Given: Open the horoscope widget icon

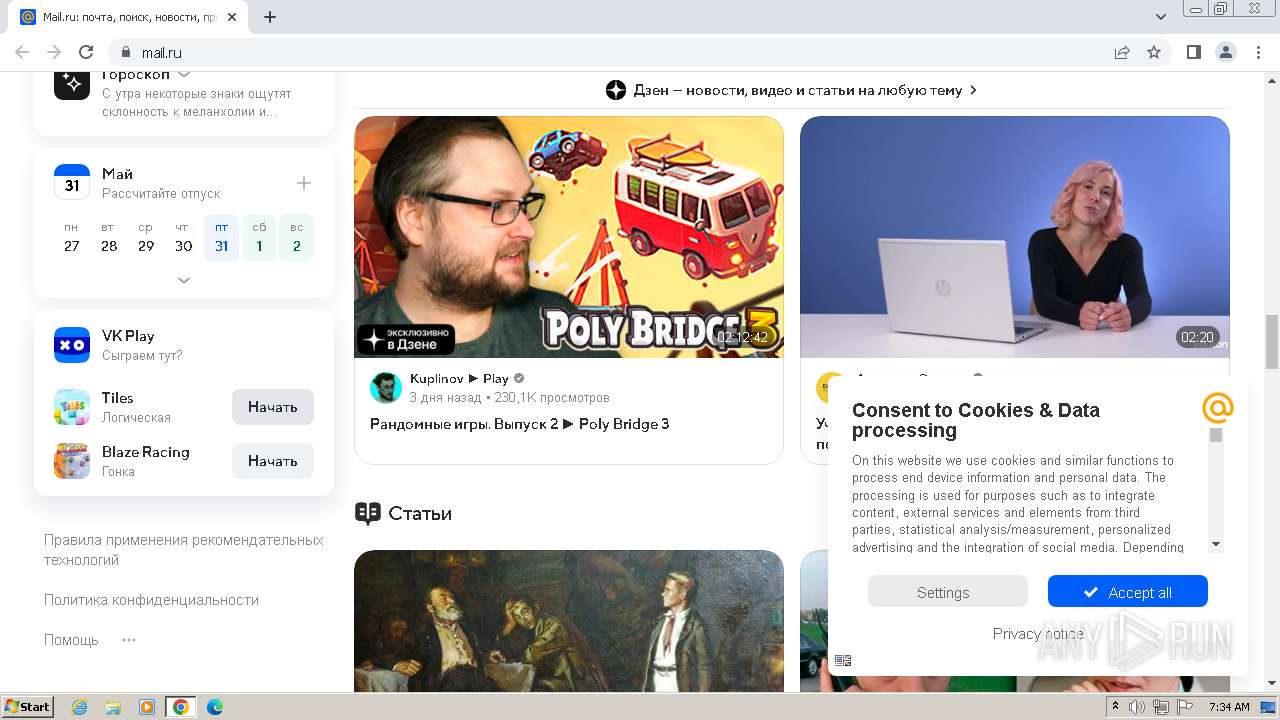Looking at the screenshot, I should [x=72, y=85].
